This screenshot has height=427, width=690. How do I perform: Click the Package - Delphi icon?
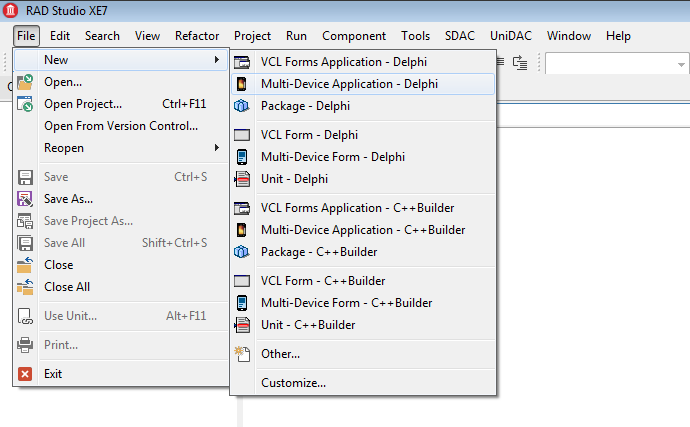coord(242,106)
